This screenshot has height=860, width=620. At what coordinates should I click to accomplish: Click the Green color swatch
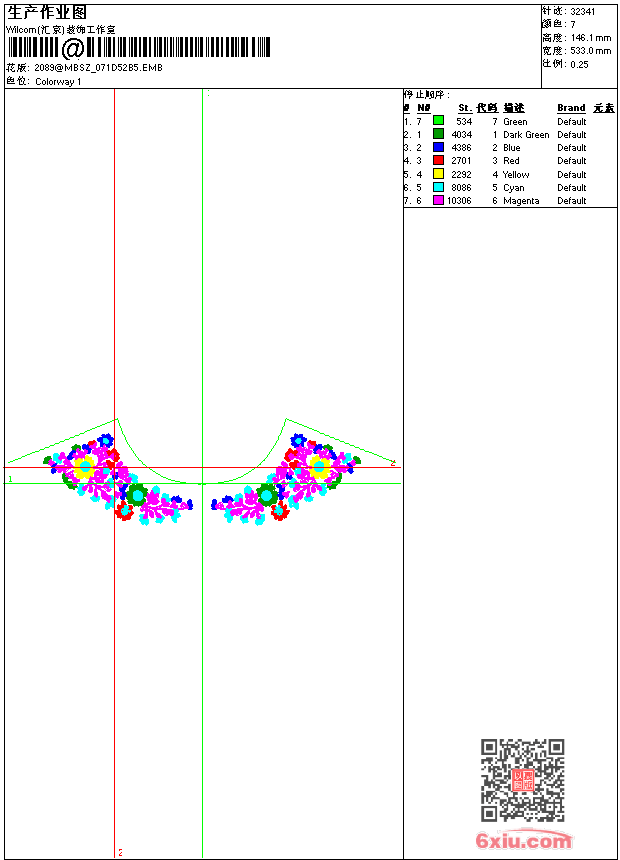438,121
